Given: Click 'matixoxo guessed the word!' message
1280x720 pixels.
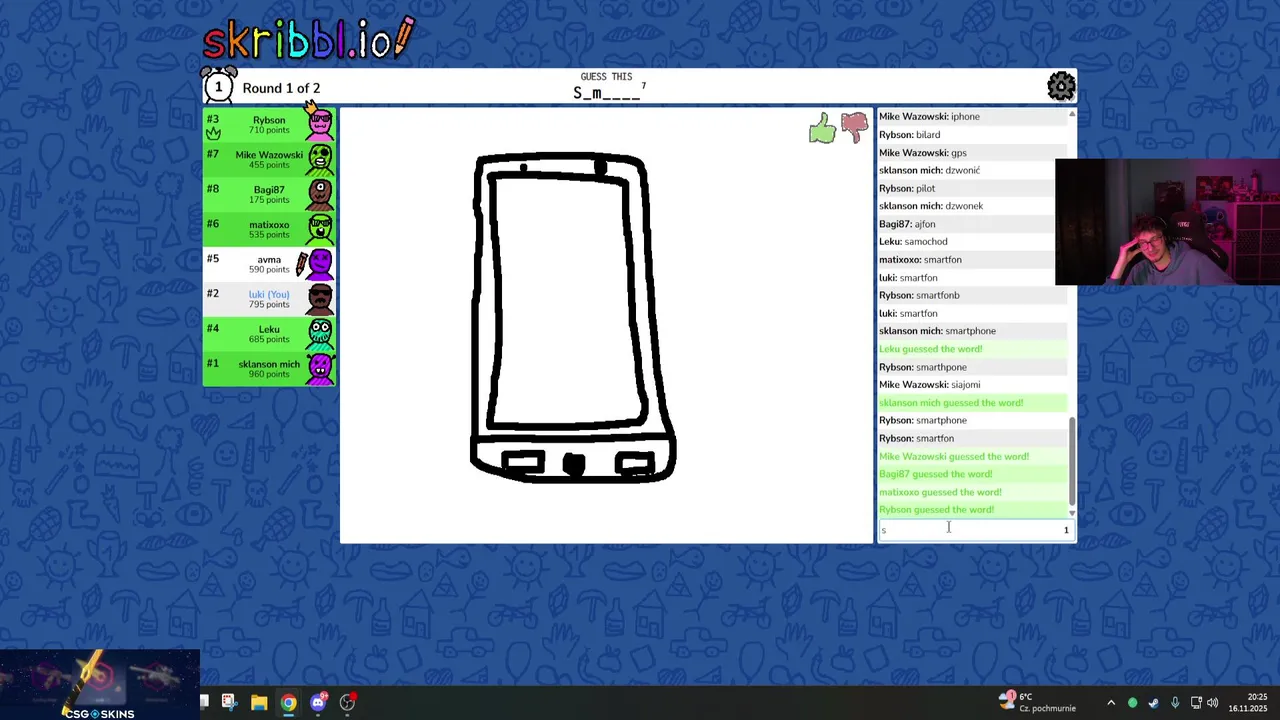Looking at the screenshot, I should 940,492.
